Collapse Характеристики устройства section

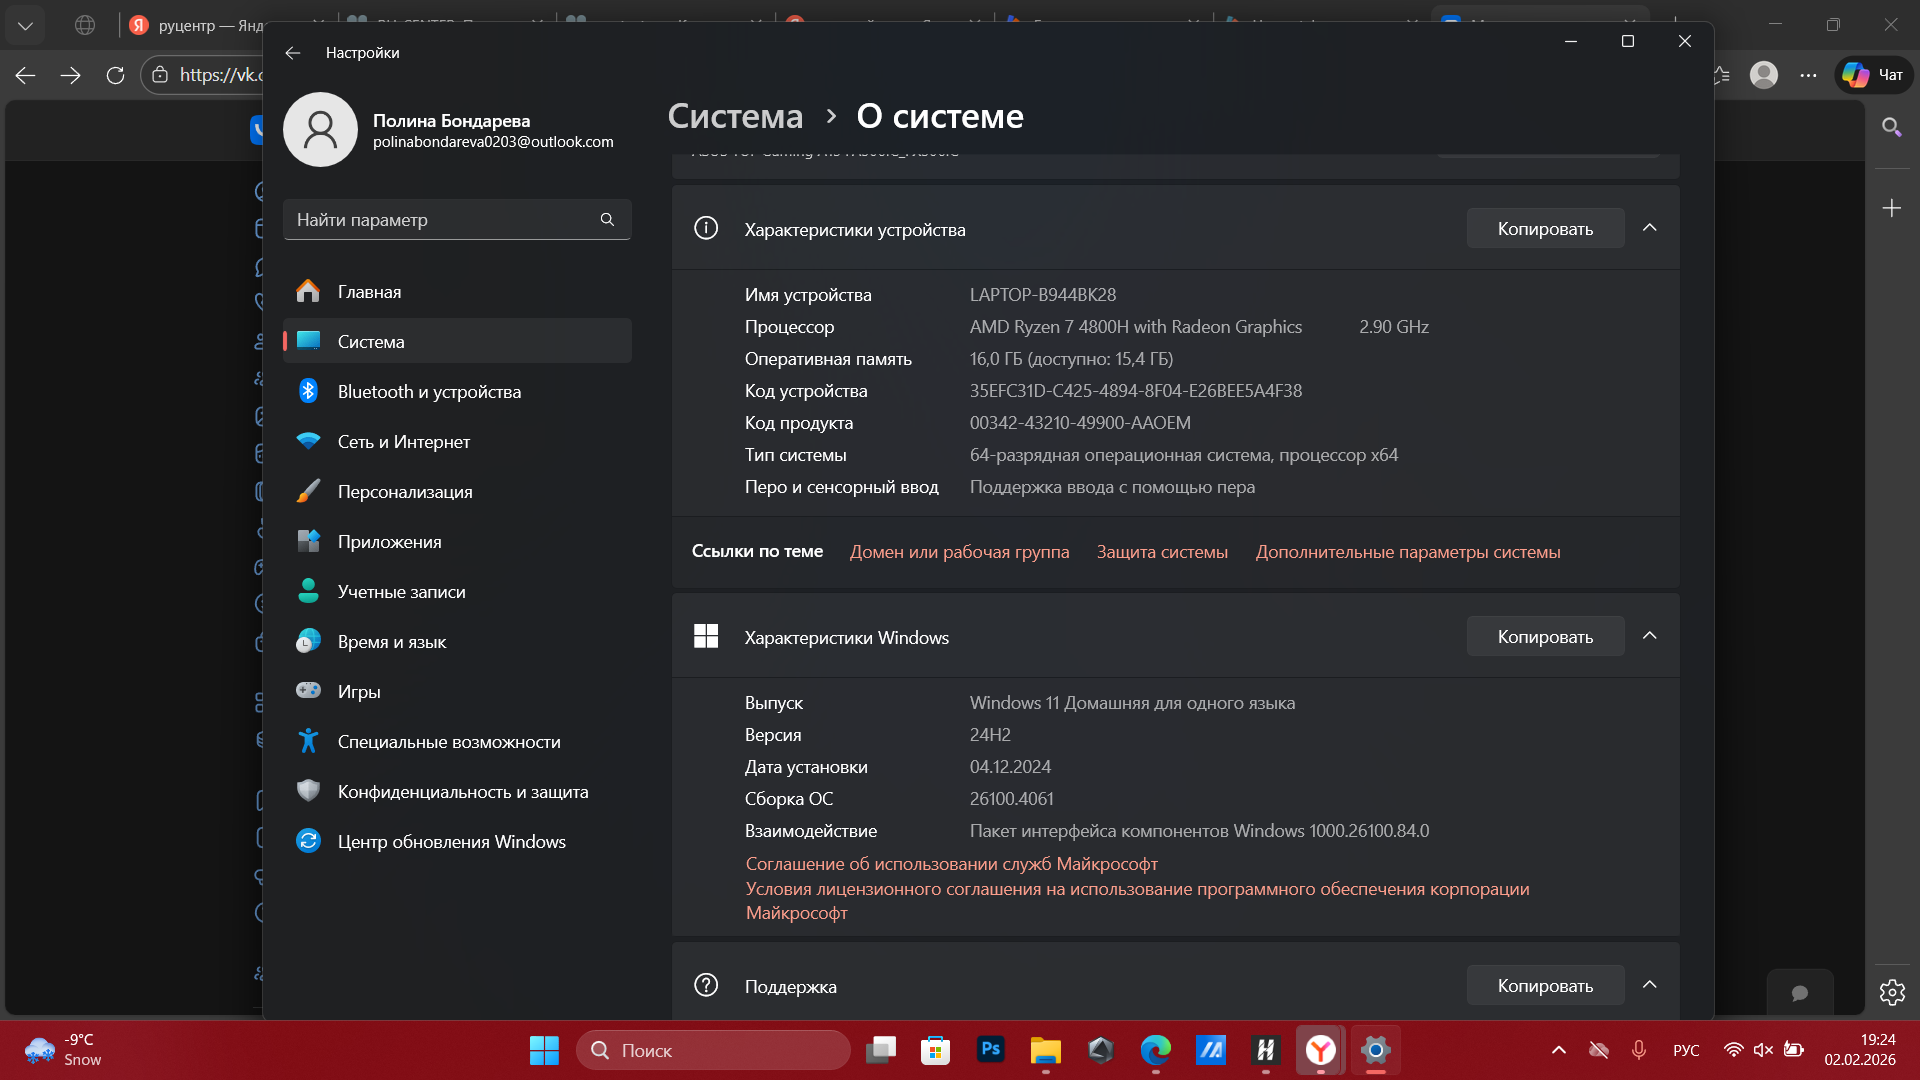click(x=1650, y=229)
